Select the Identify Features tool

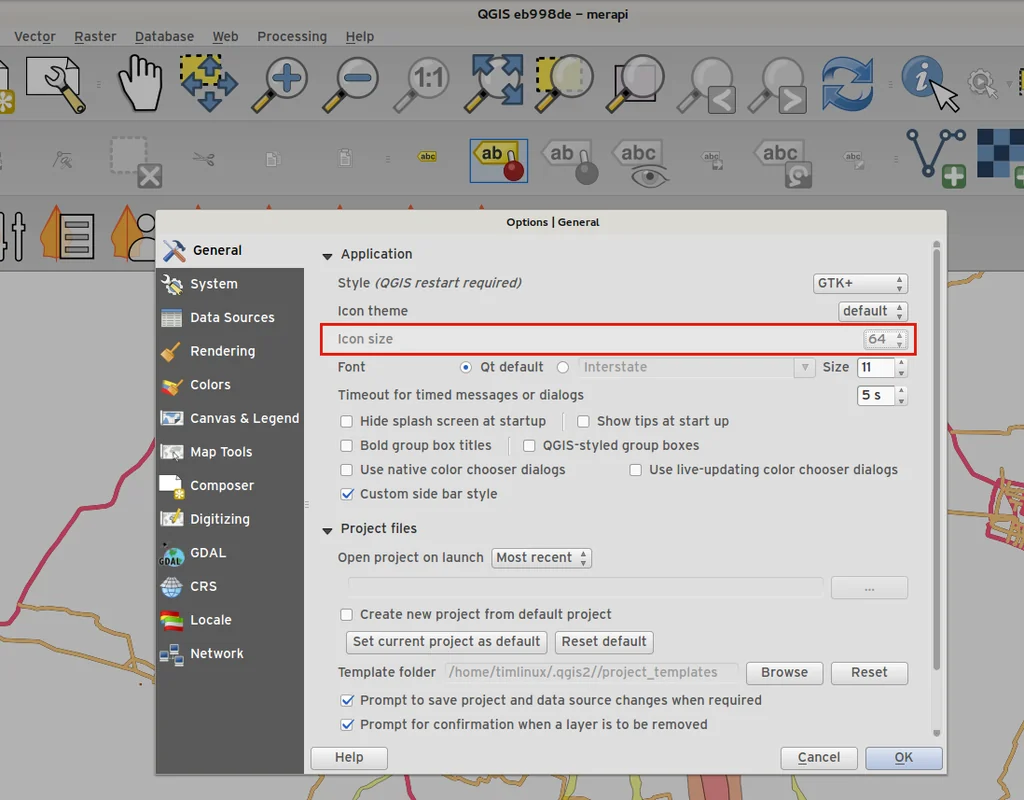click(926, 82)
